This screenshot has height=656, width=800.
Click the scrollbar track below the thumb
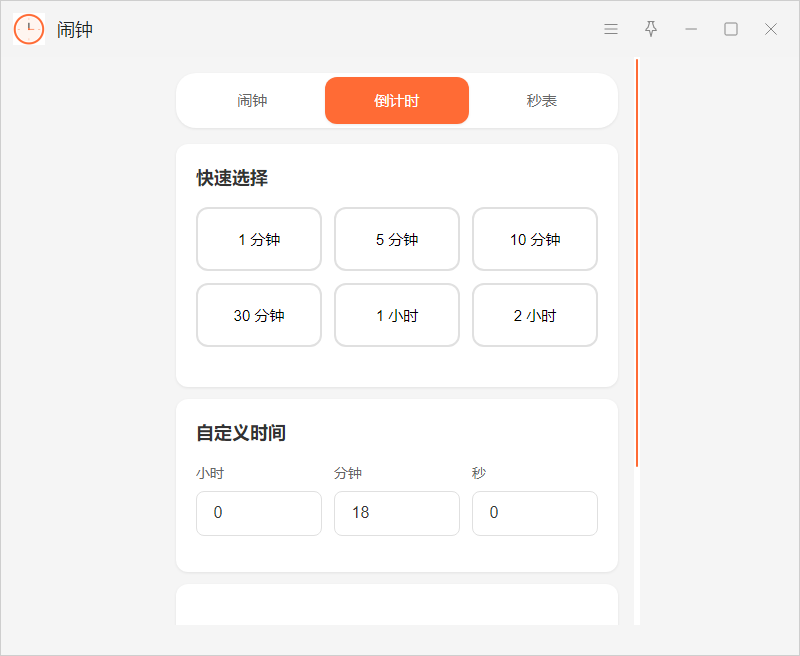(x=637, y=550)
